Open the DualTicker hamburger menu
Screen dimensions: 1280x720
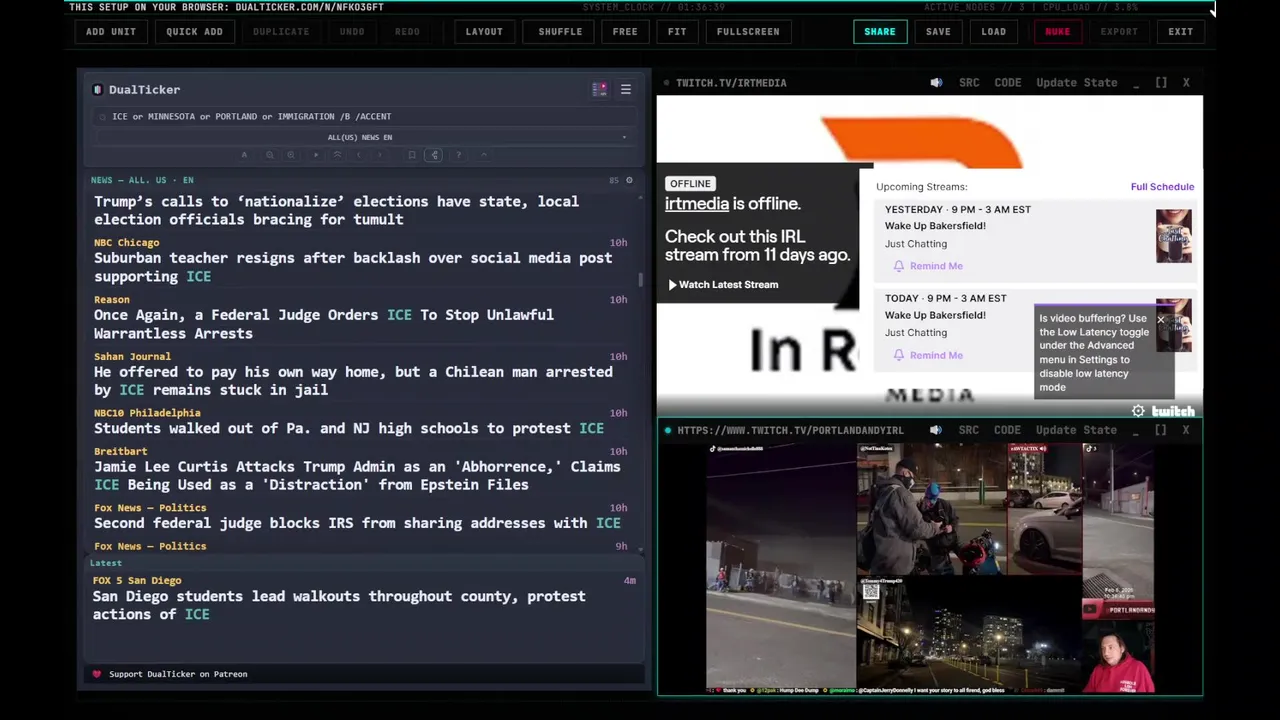click(x=626, y=89)
